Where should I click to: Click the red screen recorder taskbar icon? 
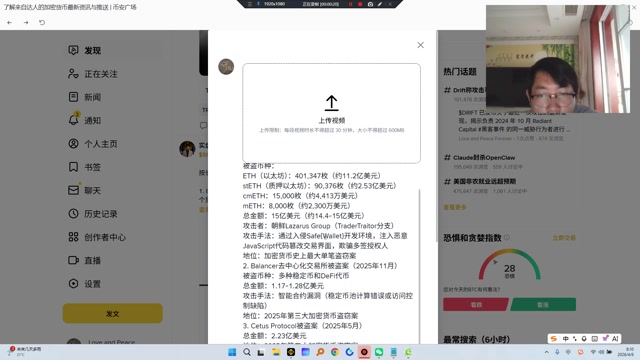pyautogui.click(x=364, y=352)
